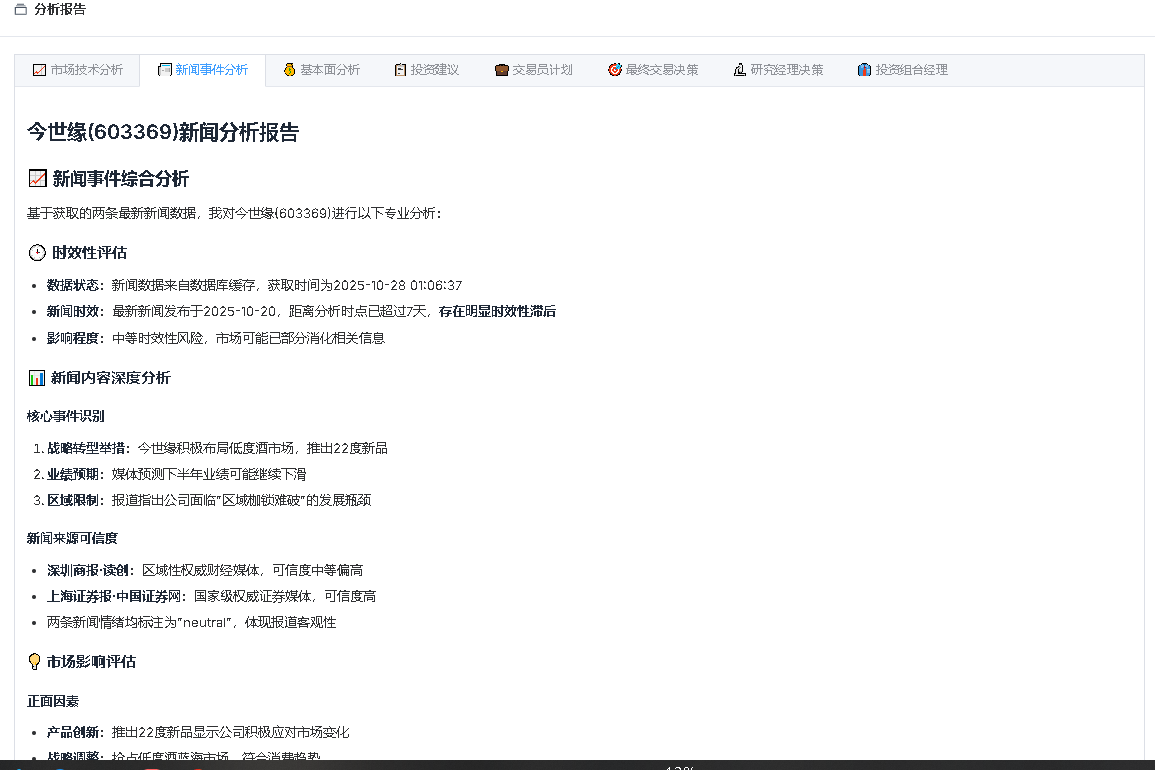Click the 战略转型举措 list item
The height and width of the screenshot is (770, 1155).
pos(217,448)
